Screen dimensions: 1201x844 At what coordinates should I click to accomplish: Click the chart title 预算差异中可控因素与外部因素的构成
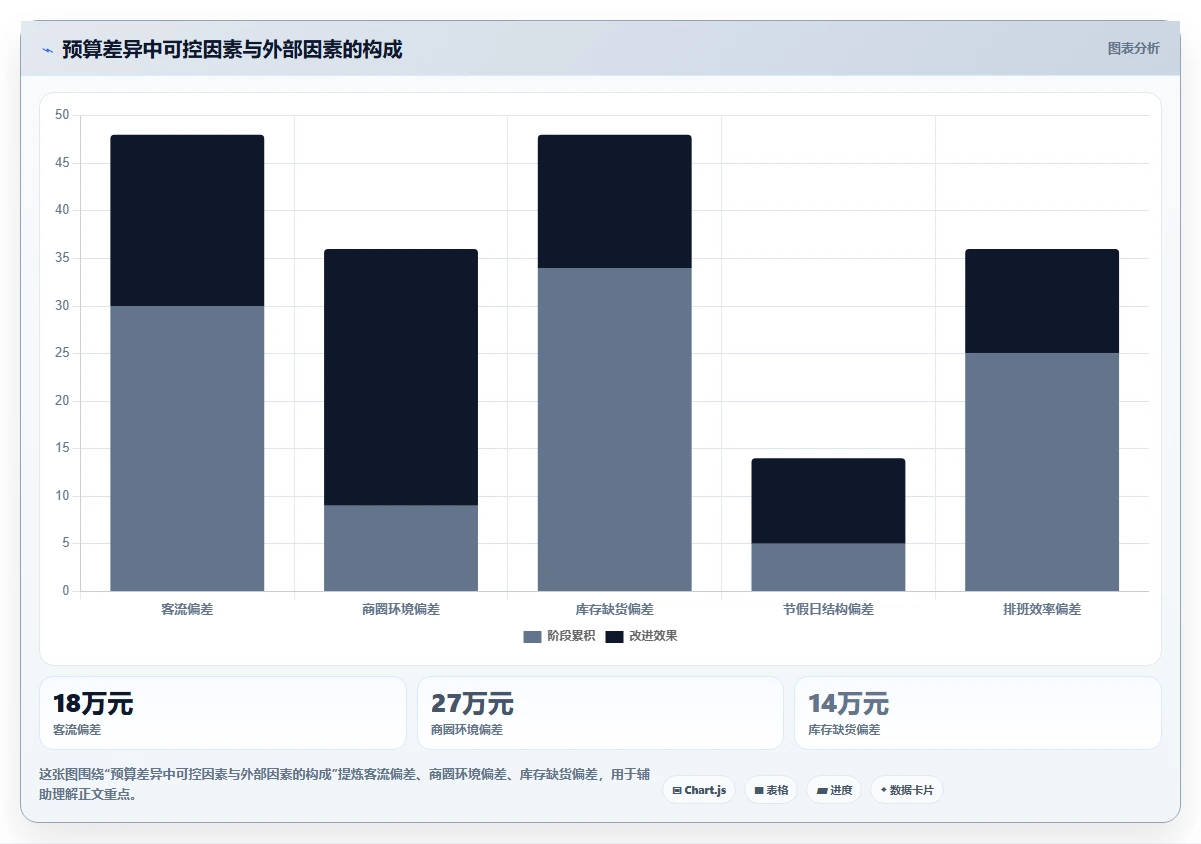coord(232,49)
